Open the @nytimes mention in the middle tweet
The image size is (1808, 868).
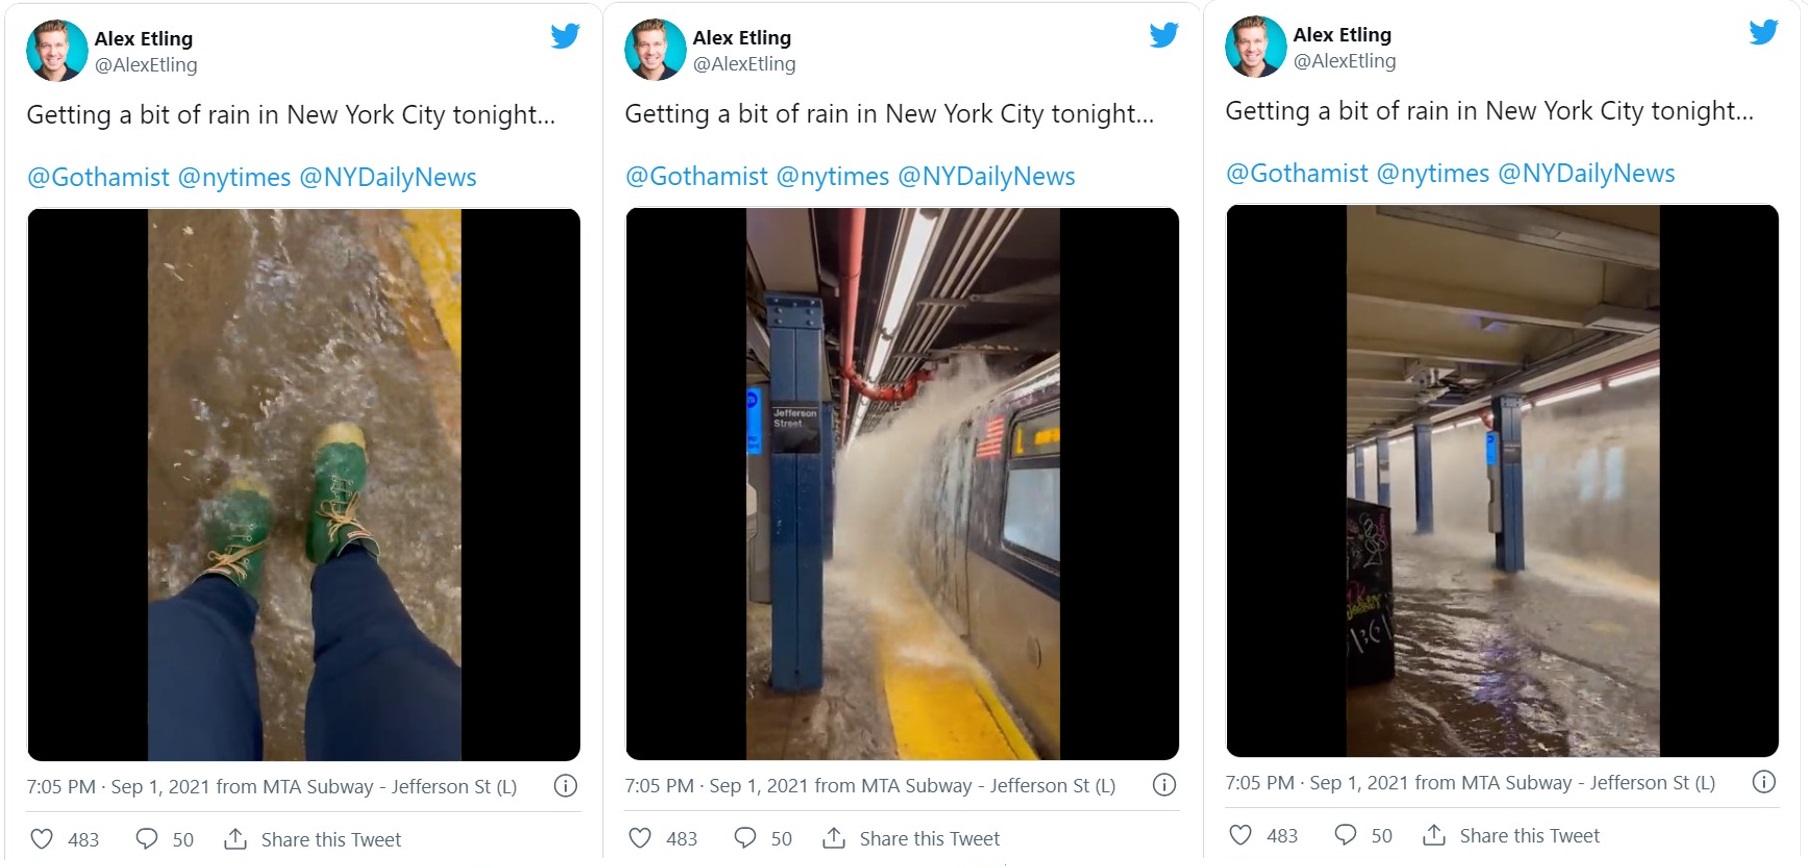point(832,177)
